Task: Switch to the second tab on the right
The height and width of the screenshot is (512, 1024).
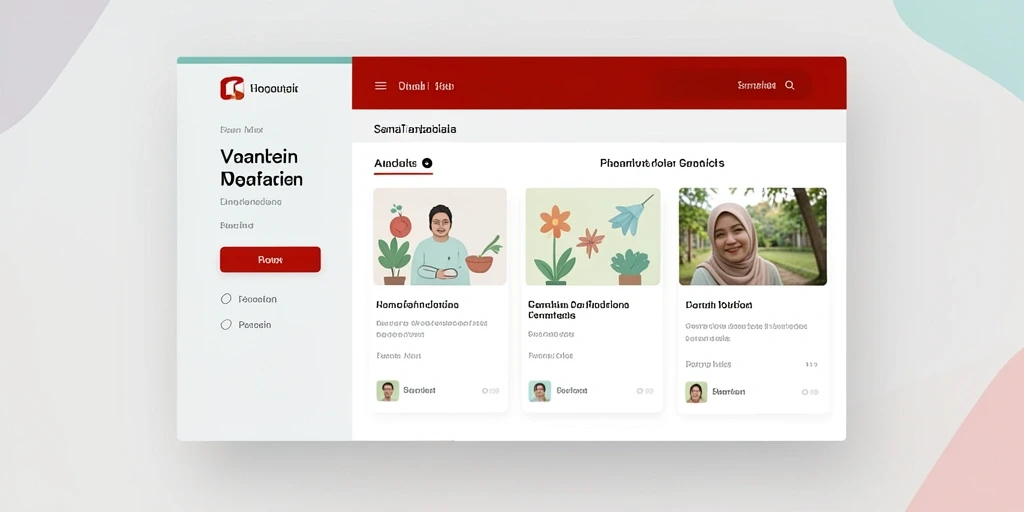Action: [662, 163]
